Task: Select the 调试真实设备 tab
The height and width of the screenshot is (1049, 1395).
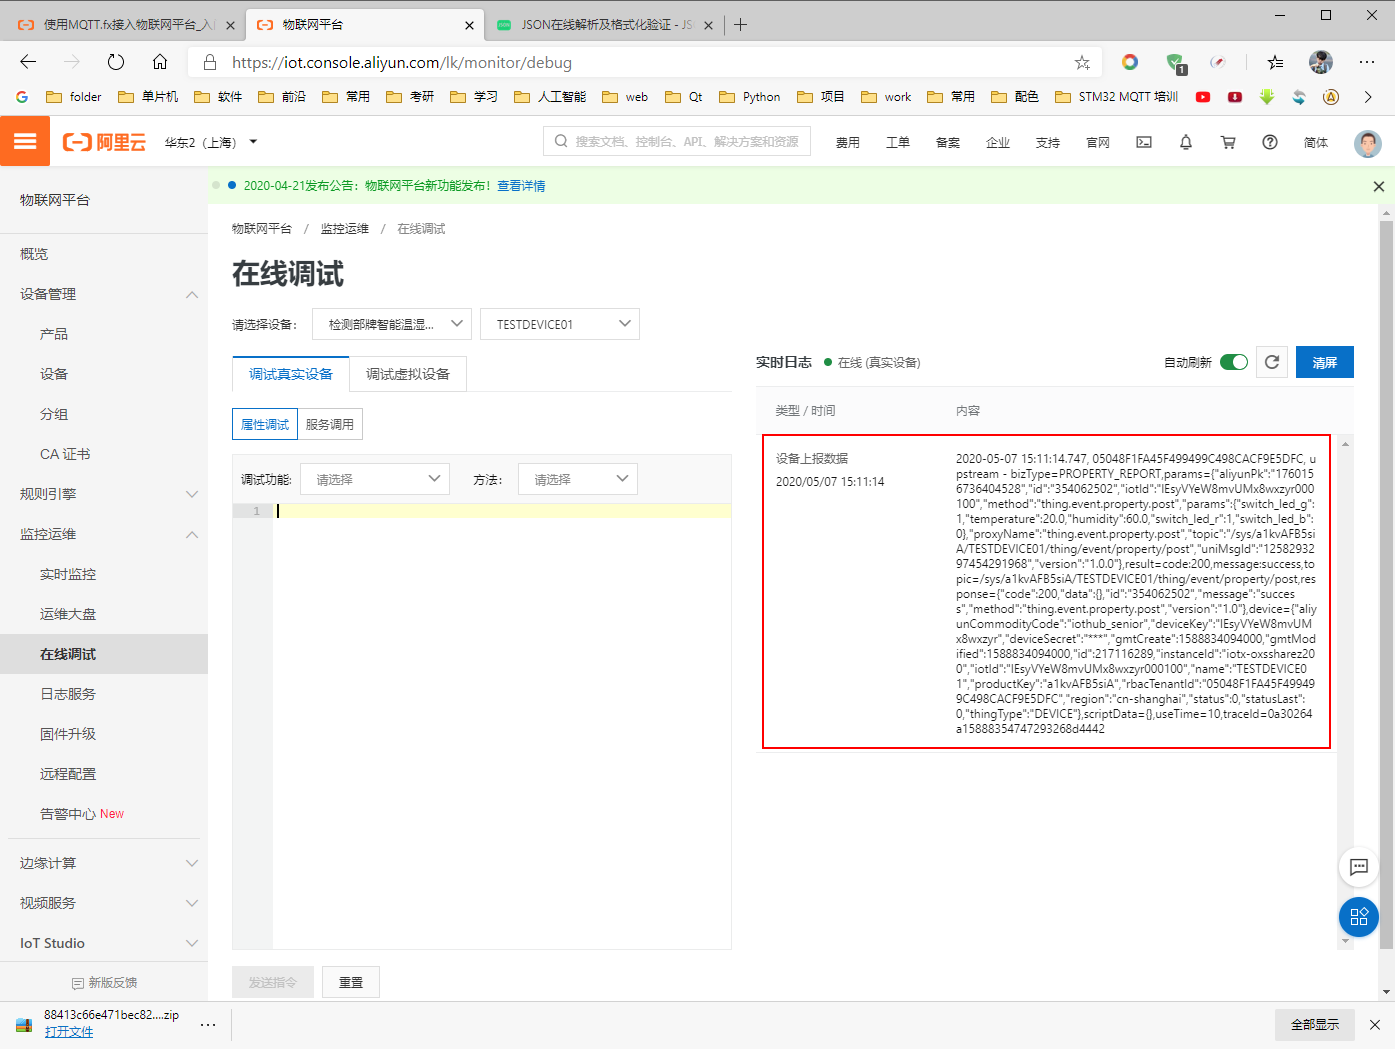Action: click(291, 374)
